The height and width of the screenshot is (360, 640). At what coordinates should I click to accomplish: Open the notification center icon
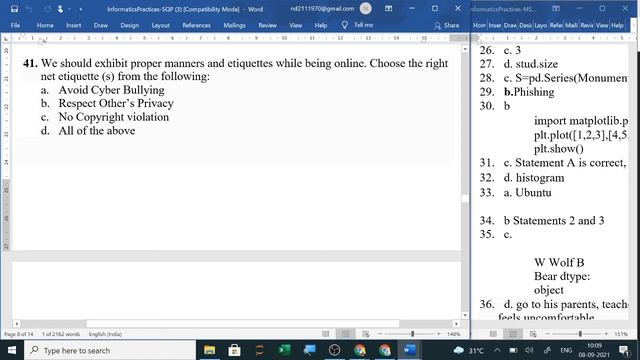(624, 350)
